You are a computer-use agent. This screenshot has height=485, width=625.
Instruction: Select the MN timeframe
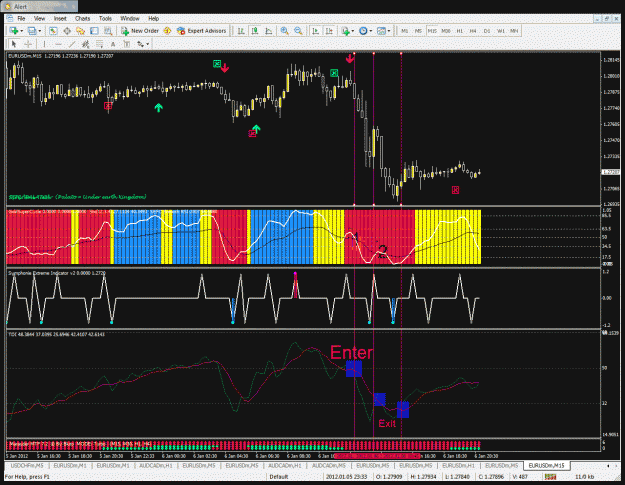(x=514, y=31)
